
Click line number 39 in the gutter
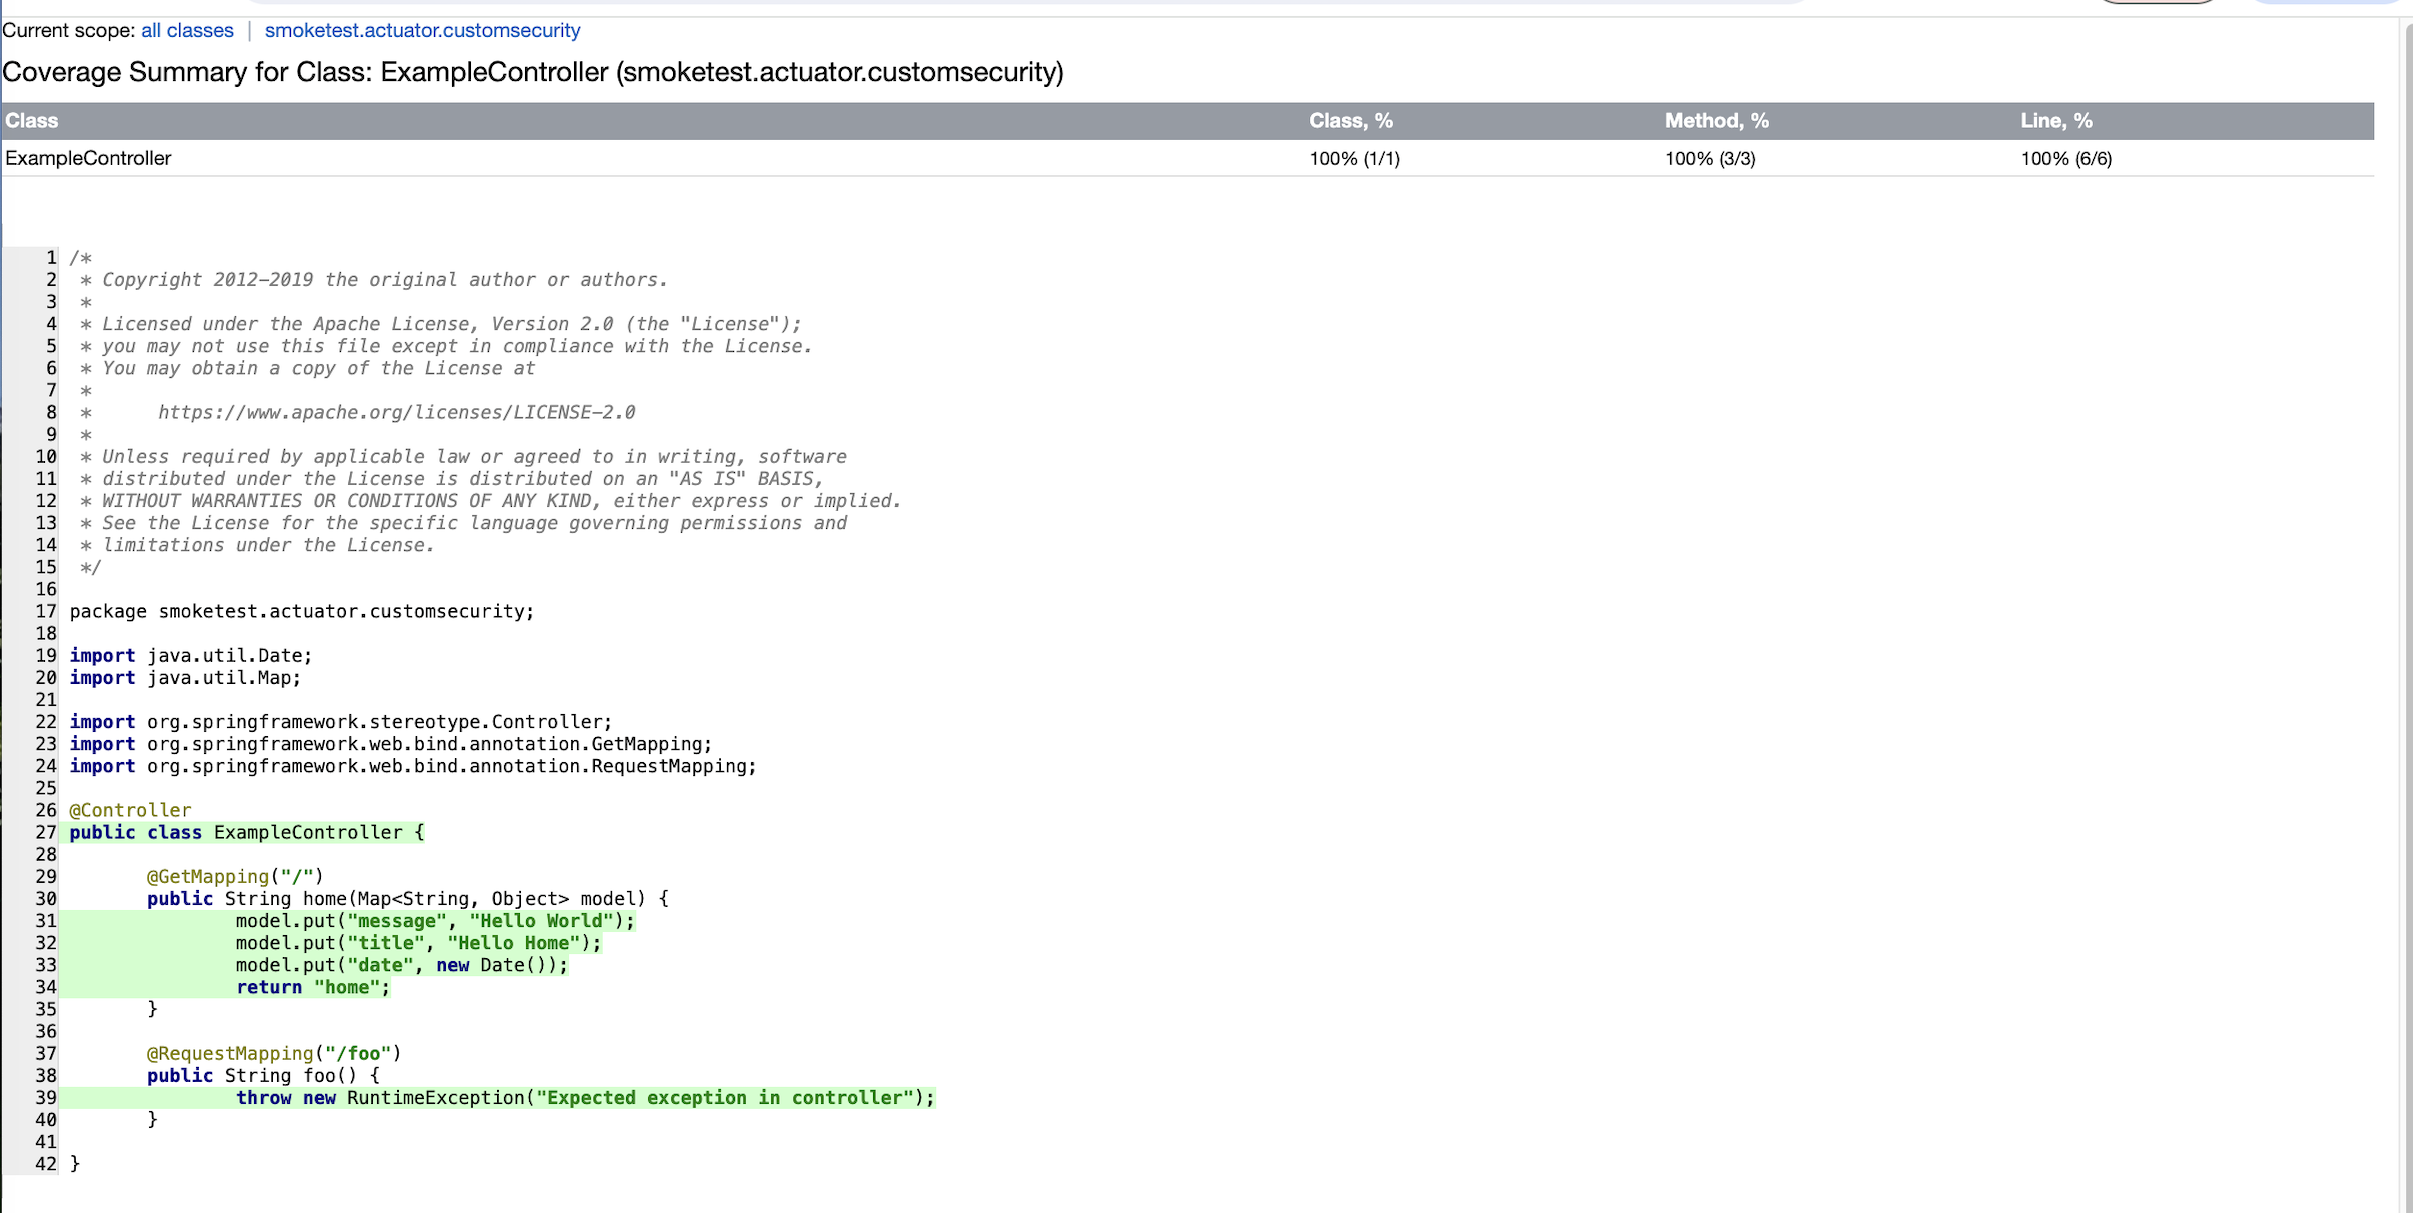click(46, 1097)
